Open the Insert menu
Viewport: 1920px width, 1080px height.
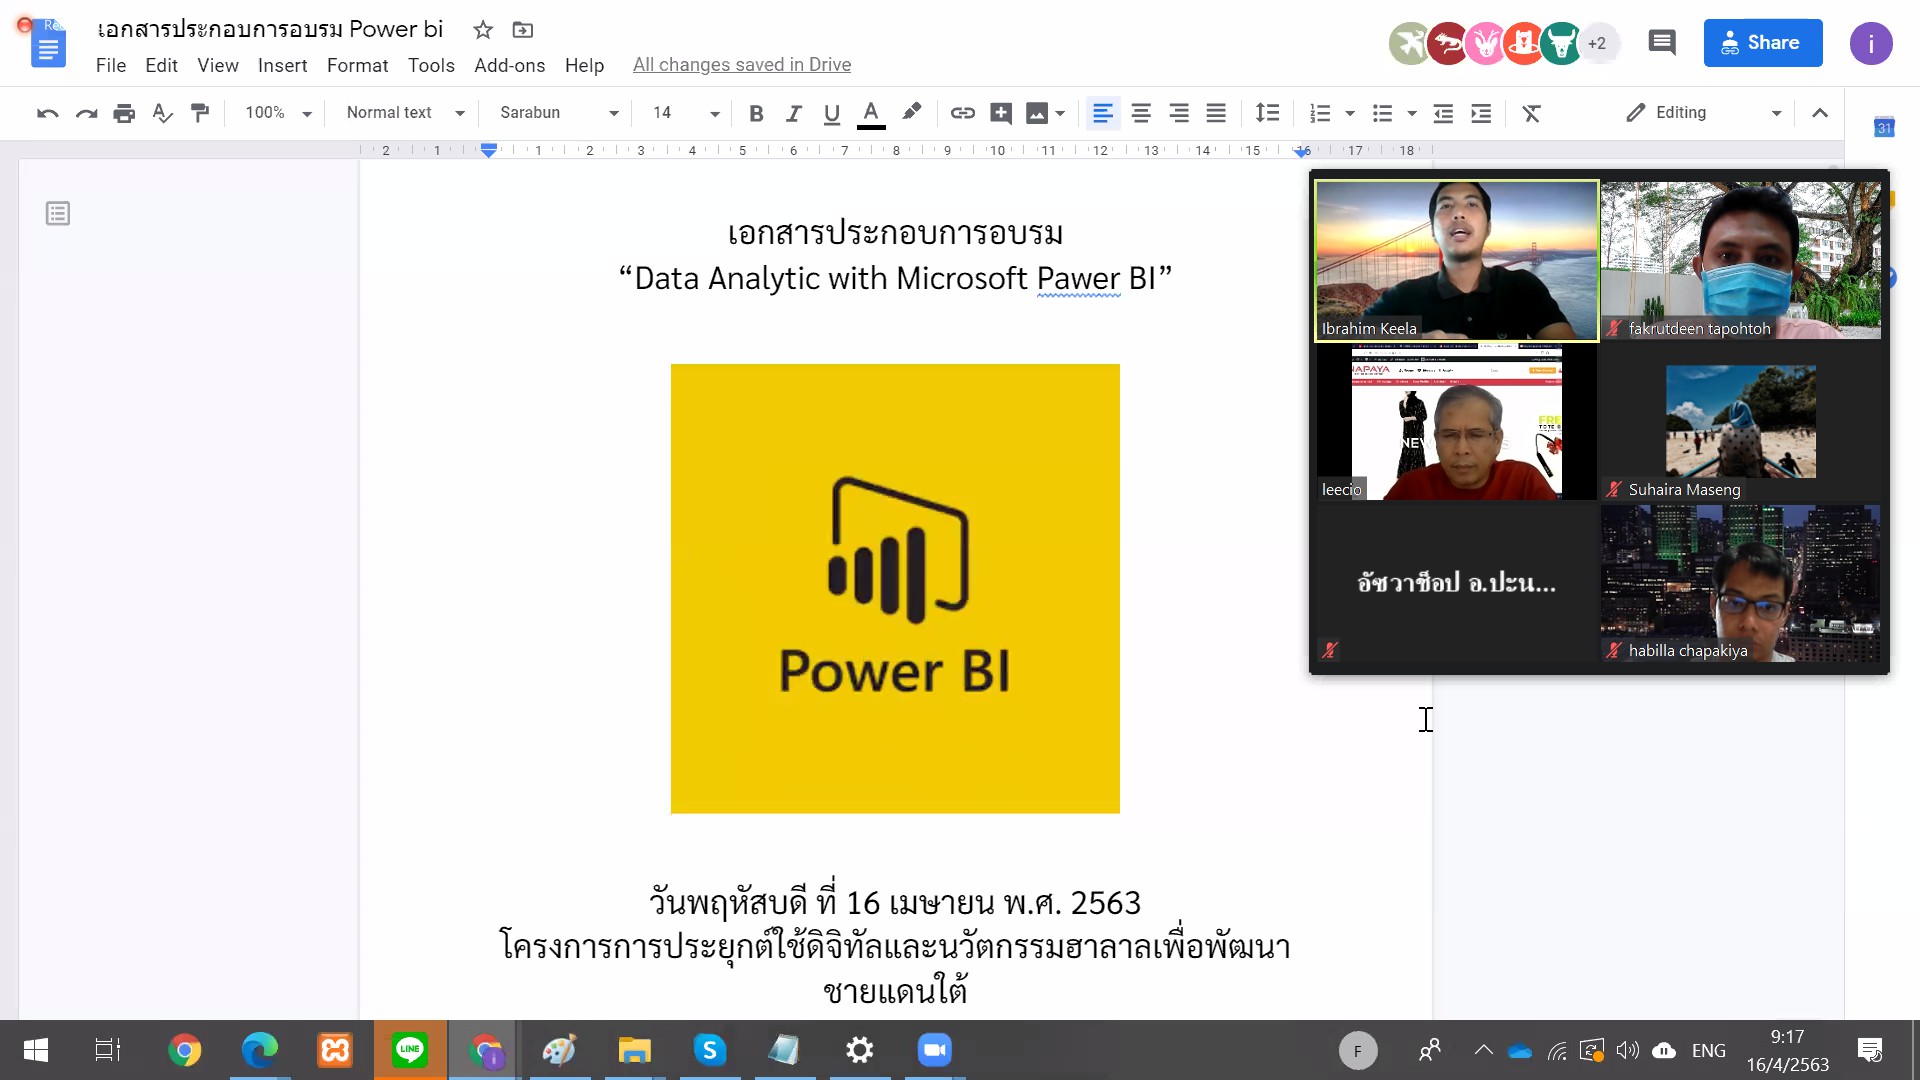(x=282, y=65)
